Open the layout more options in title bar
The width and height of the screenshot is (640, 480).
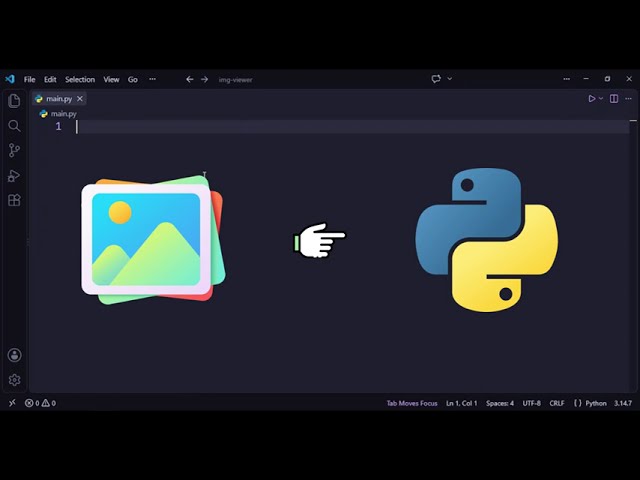click(x=567, y=79)
